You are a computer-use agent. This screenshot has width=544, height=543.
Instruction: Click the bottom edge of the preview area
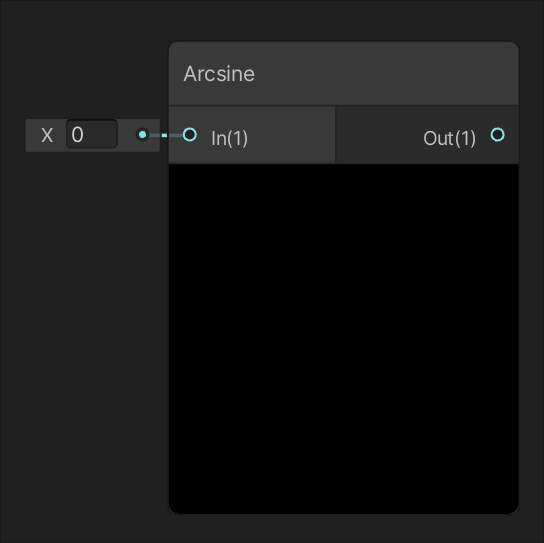point(343,513)
